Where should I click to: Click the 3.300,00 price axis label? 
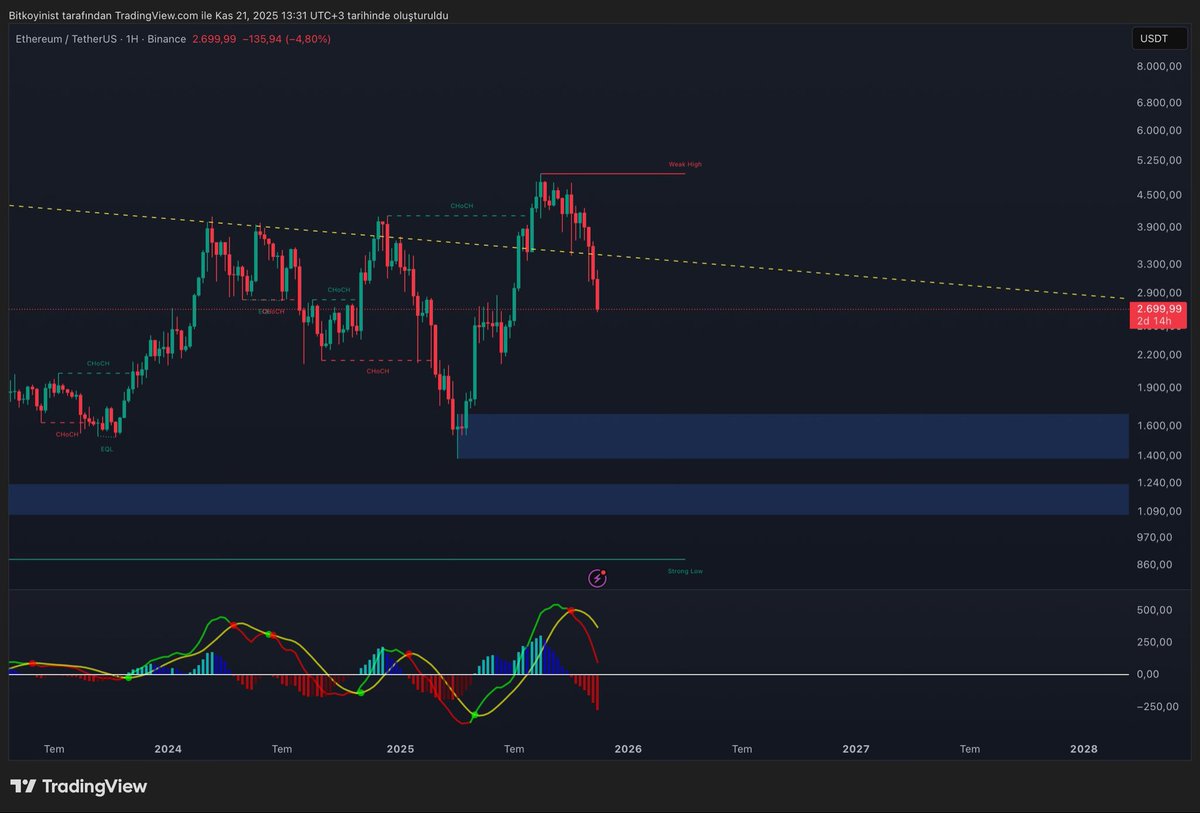pyautogui.click(x=1159, y=264)
